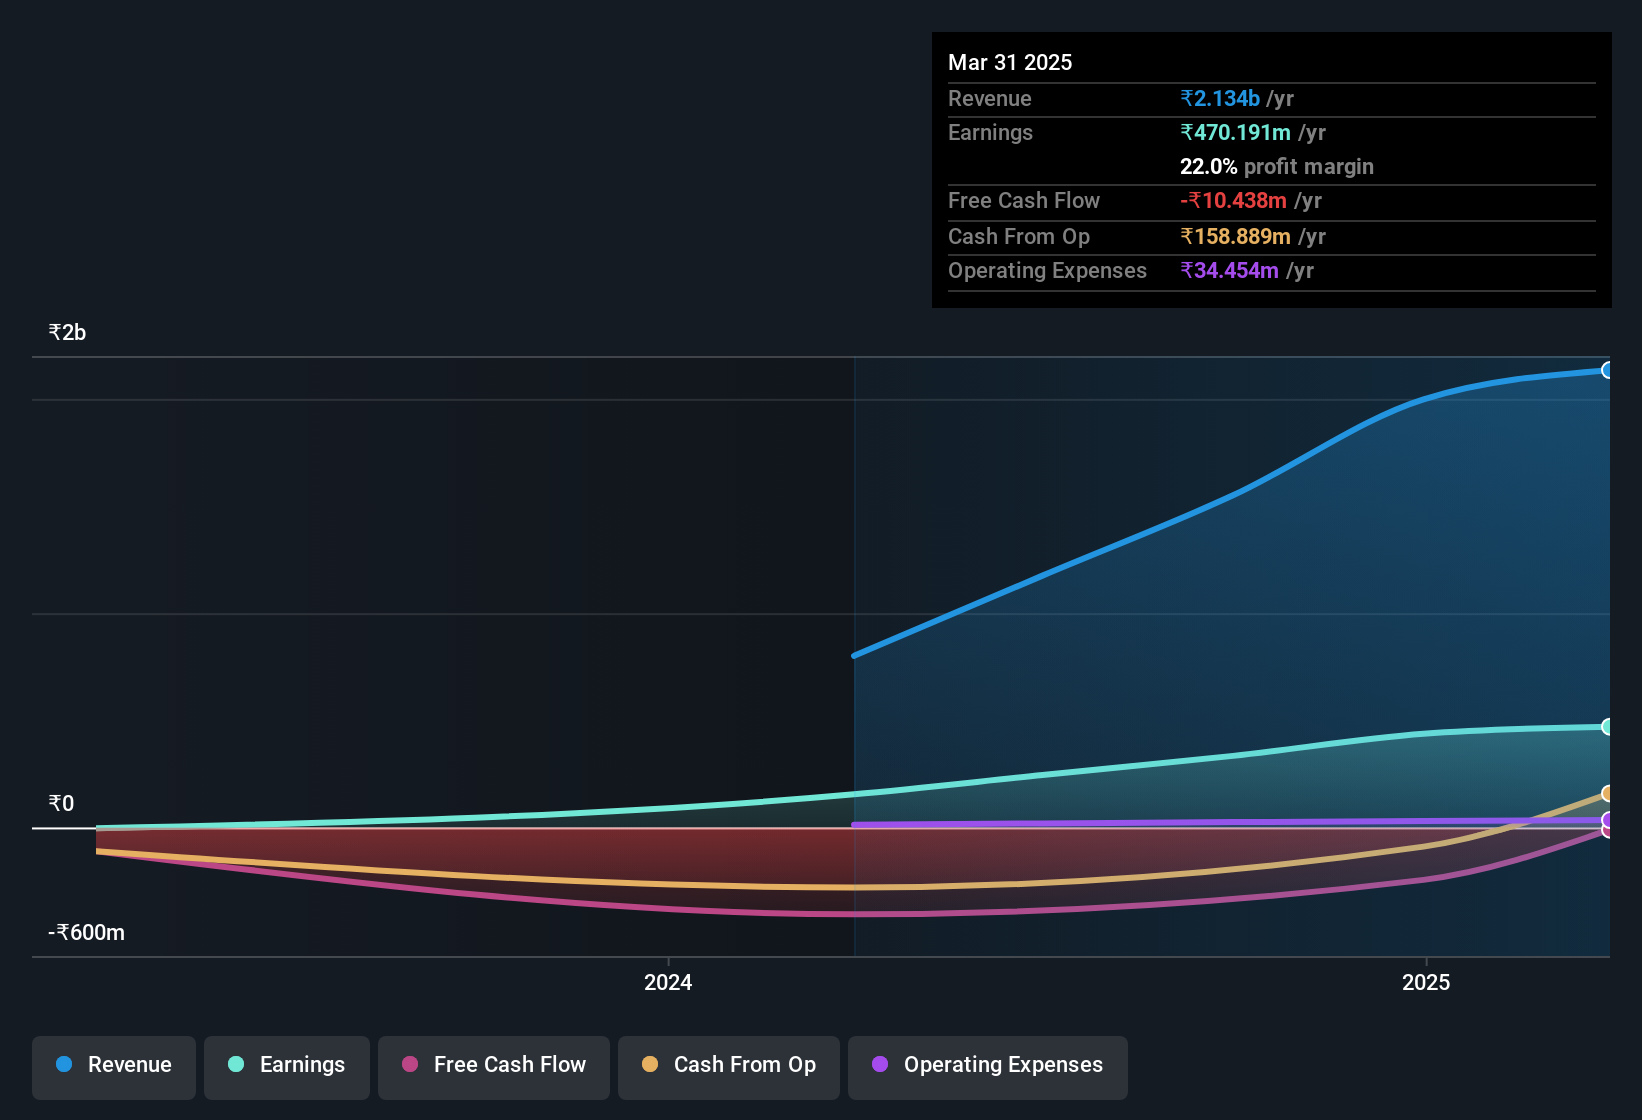Click the 2025 x-axis label
Screen dimensions: 1642x1120
coord(1426,983)
